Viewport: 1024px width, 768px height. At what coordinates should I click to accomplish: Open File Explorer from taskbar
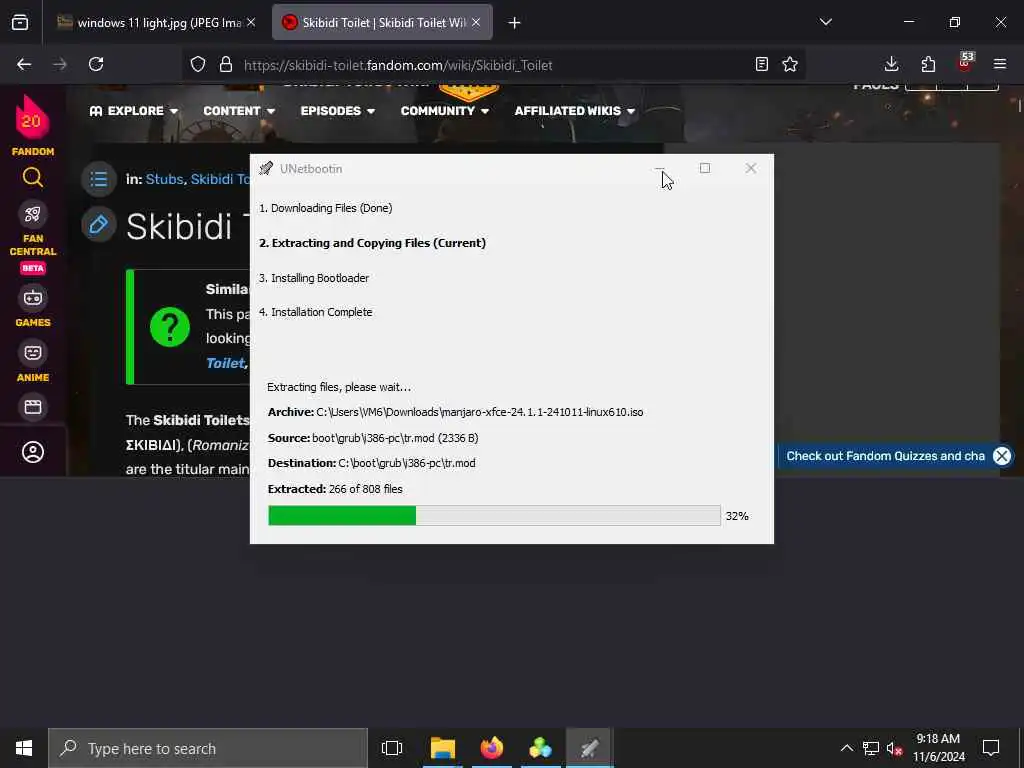click(x=442, y=748)
